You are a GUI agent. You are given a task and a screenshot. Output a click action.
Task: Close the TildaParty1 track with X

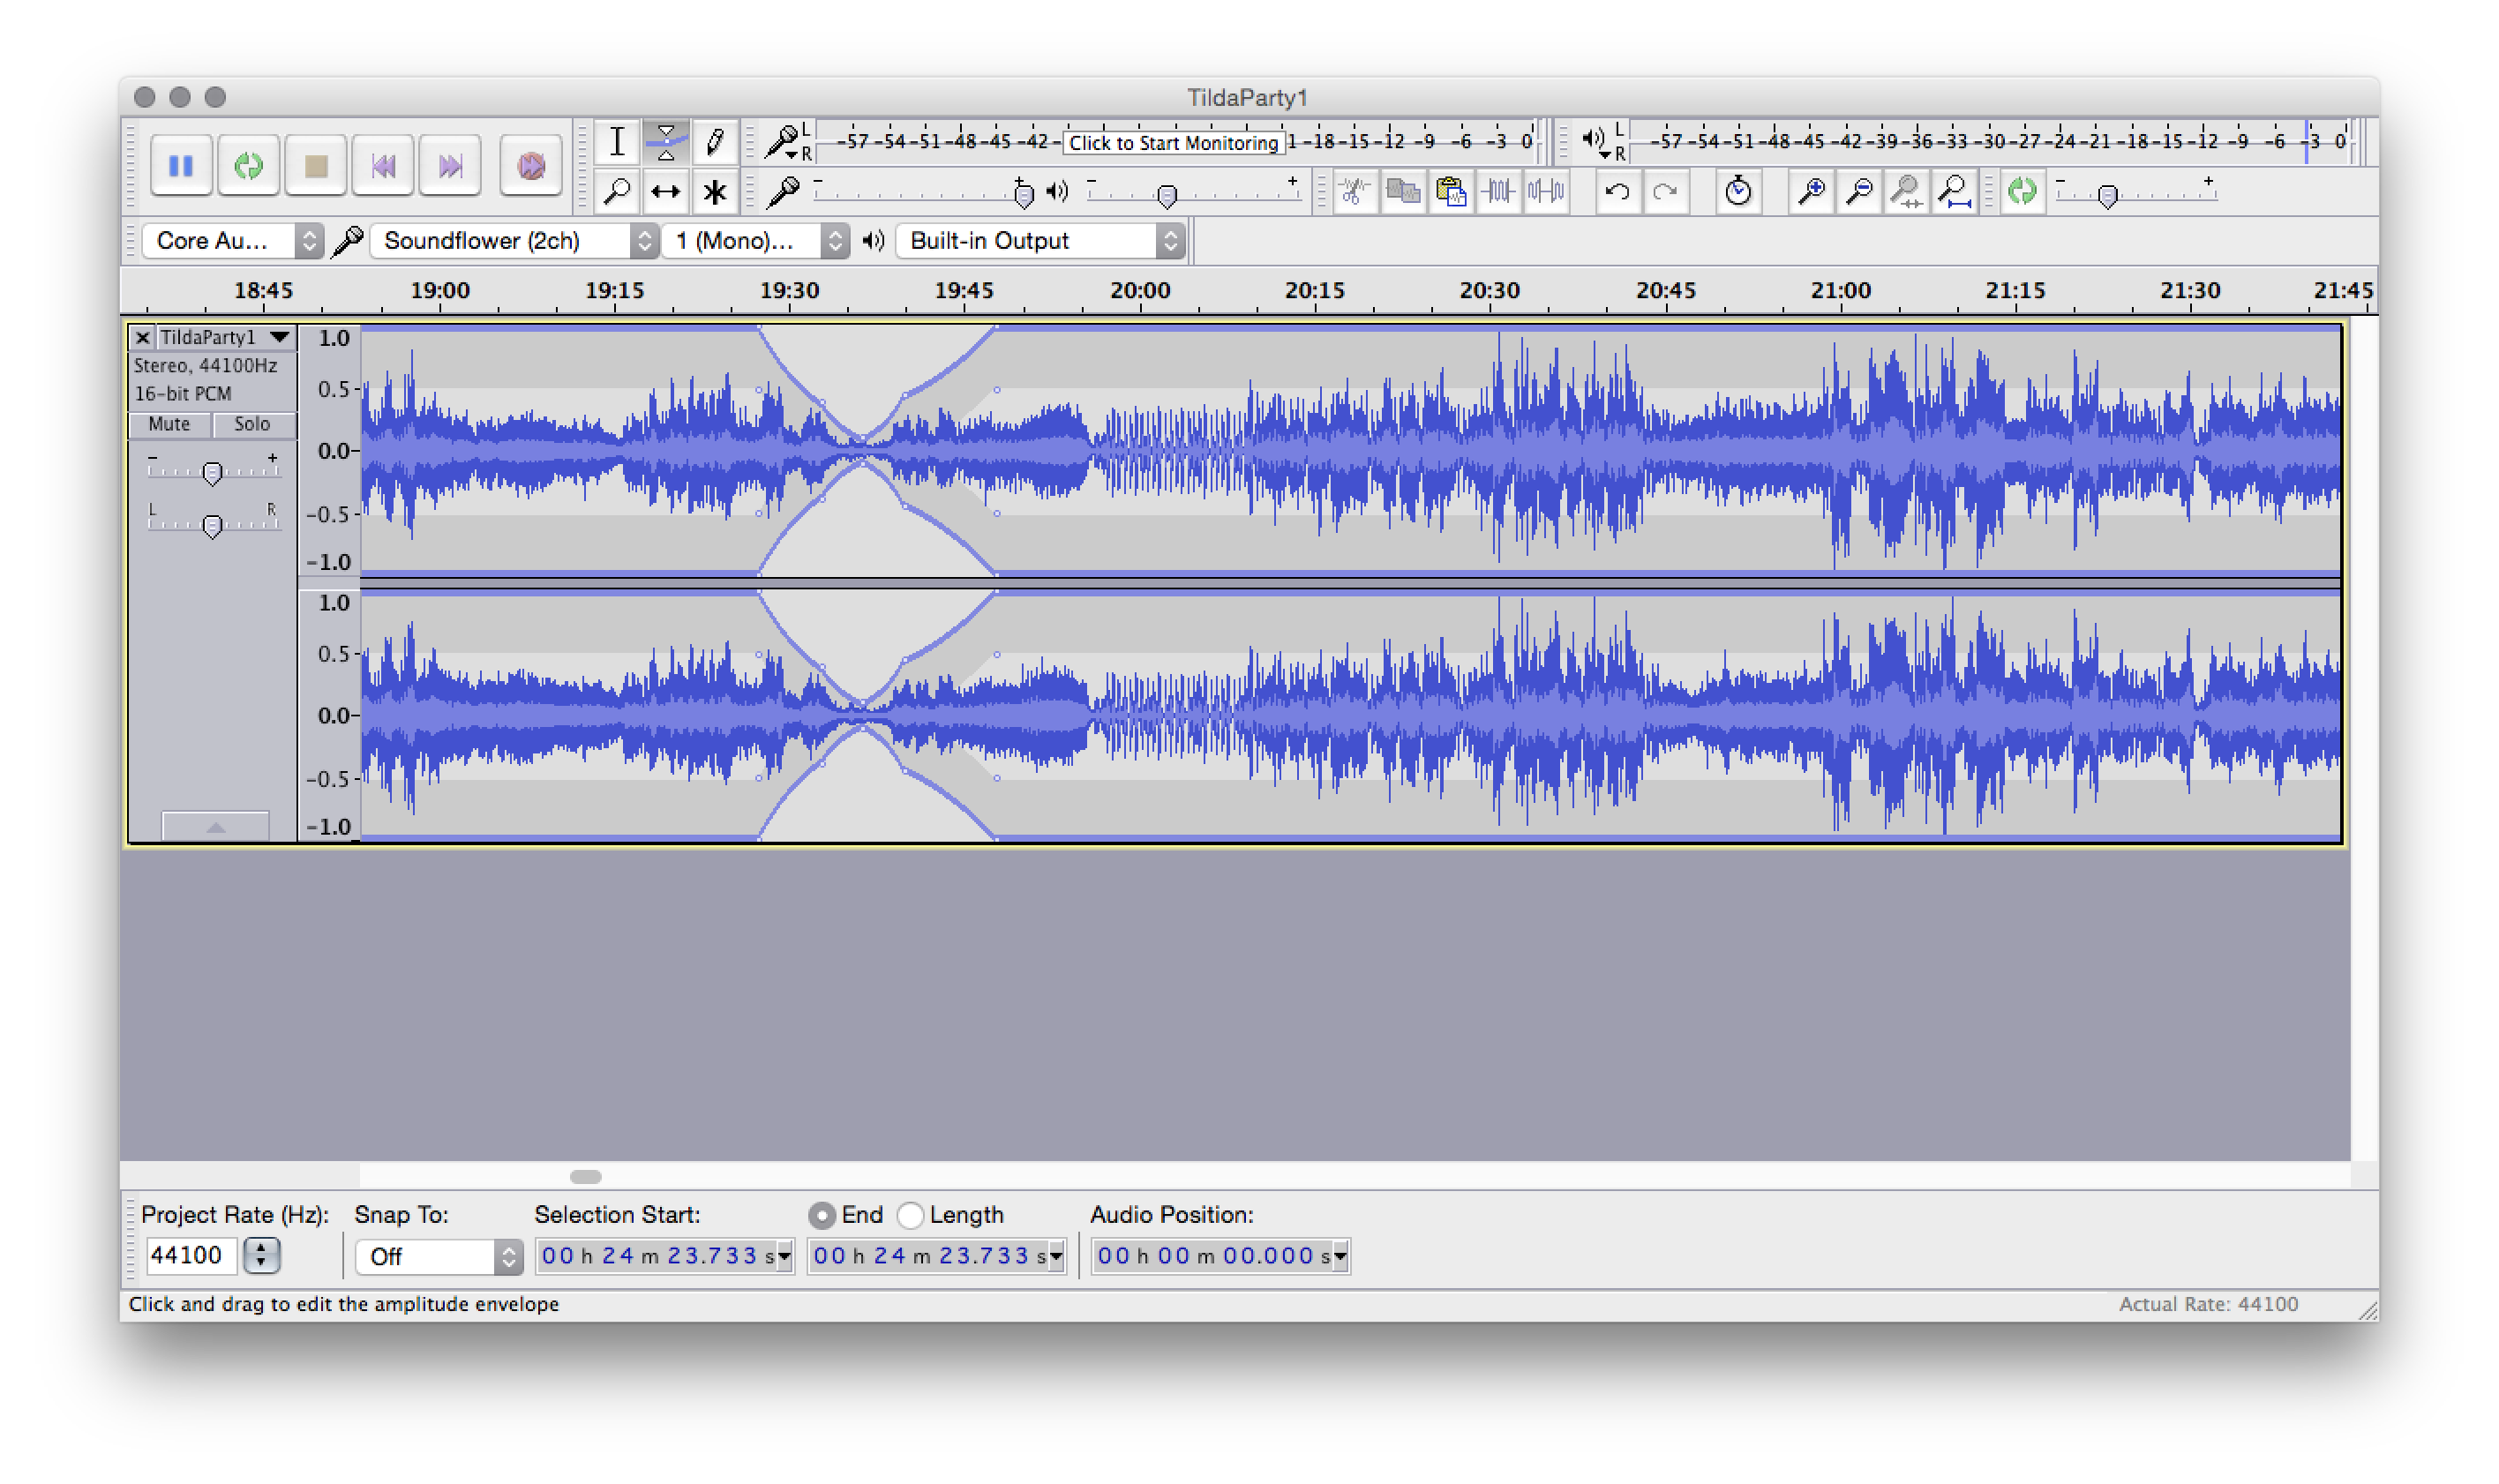click(143, 337)
